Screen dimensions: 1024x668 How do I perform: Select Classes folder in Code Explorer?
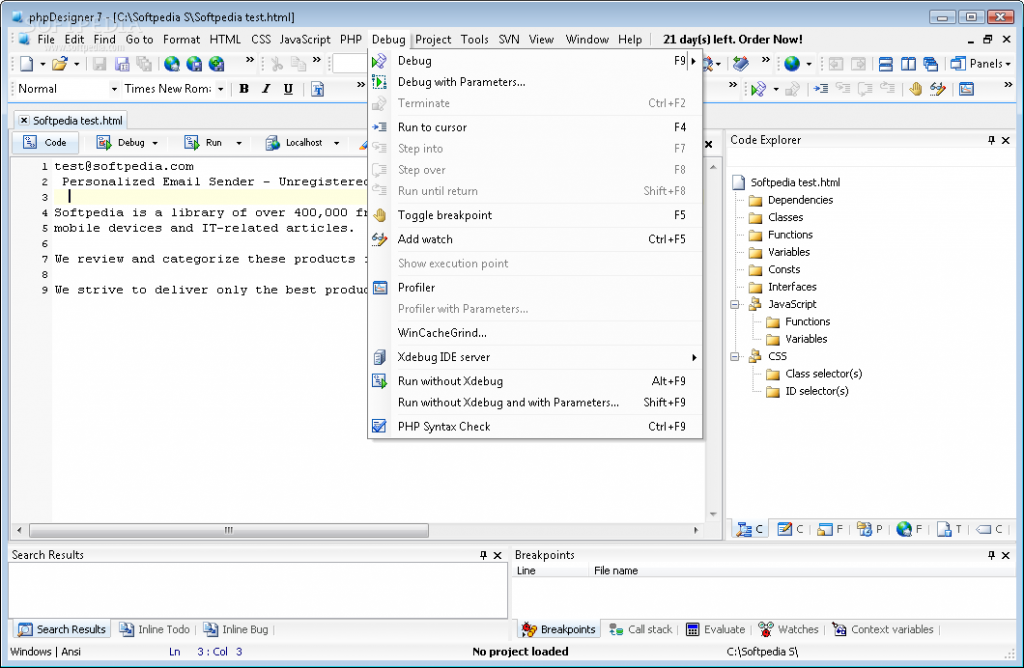tap(785, 217)
